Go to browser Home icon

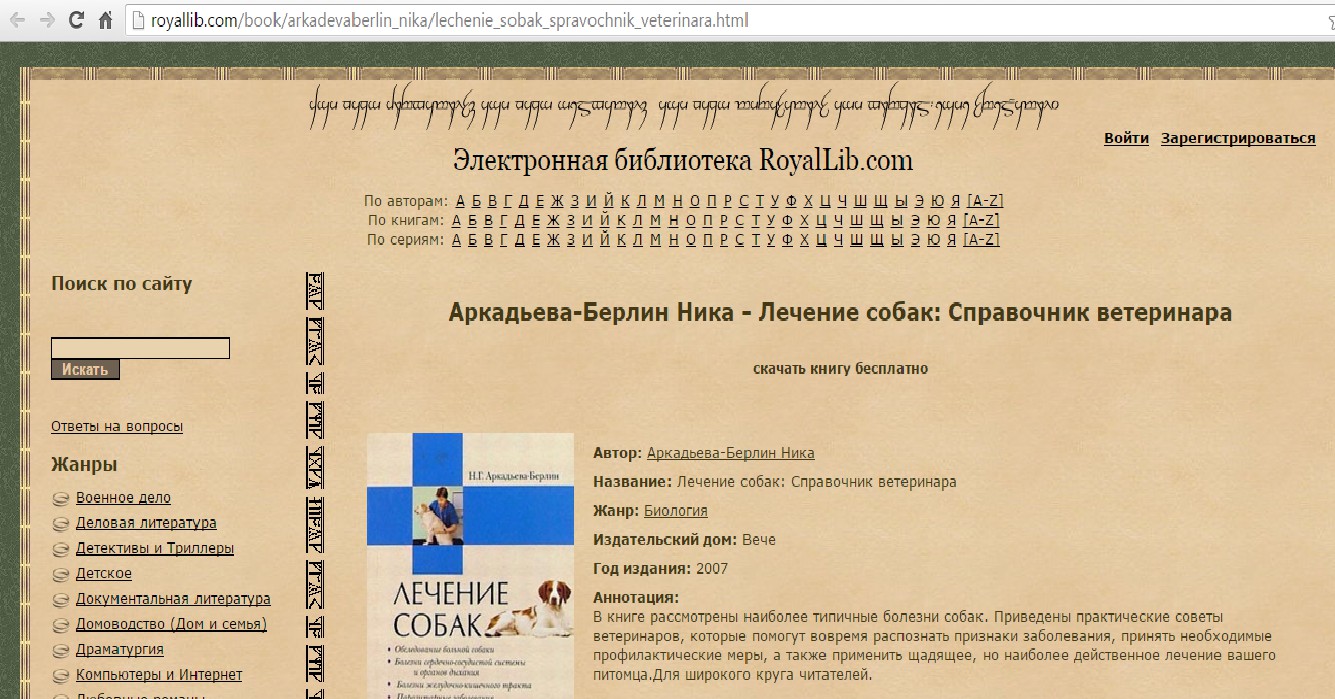pos(105,20)
